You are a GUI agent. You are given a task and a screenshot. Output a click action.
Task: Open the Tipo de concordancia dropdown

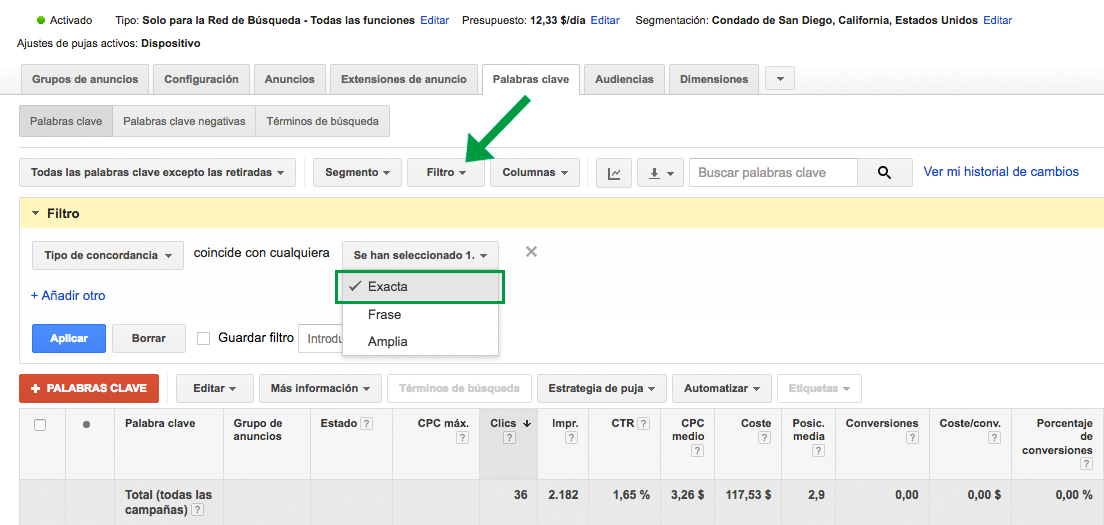click(108, 255)
